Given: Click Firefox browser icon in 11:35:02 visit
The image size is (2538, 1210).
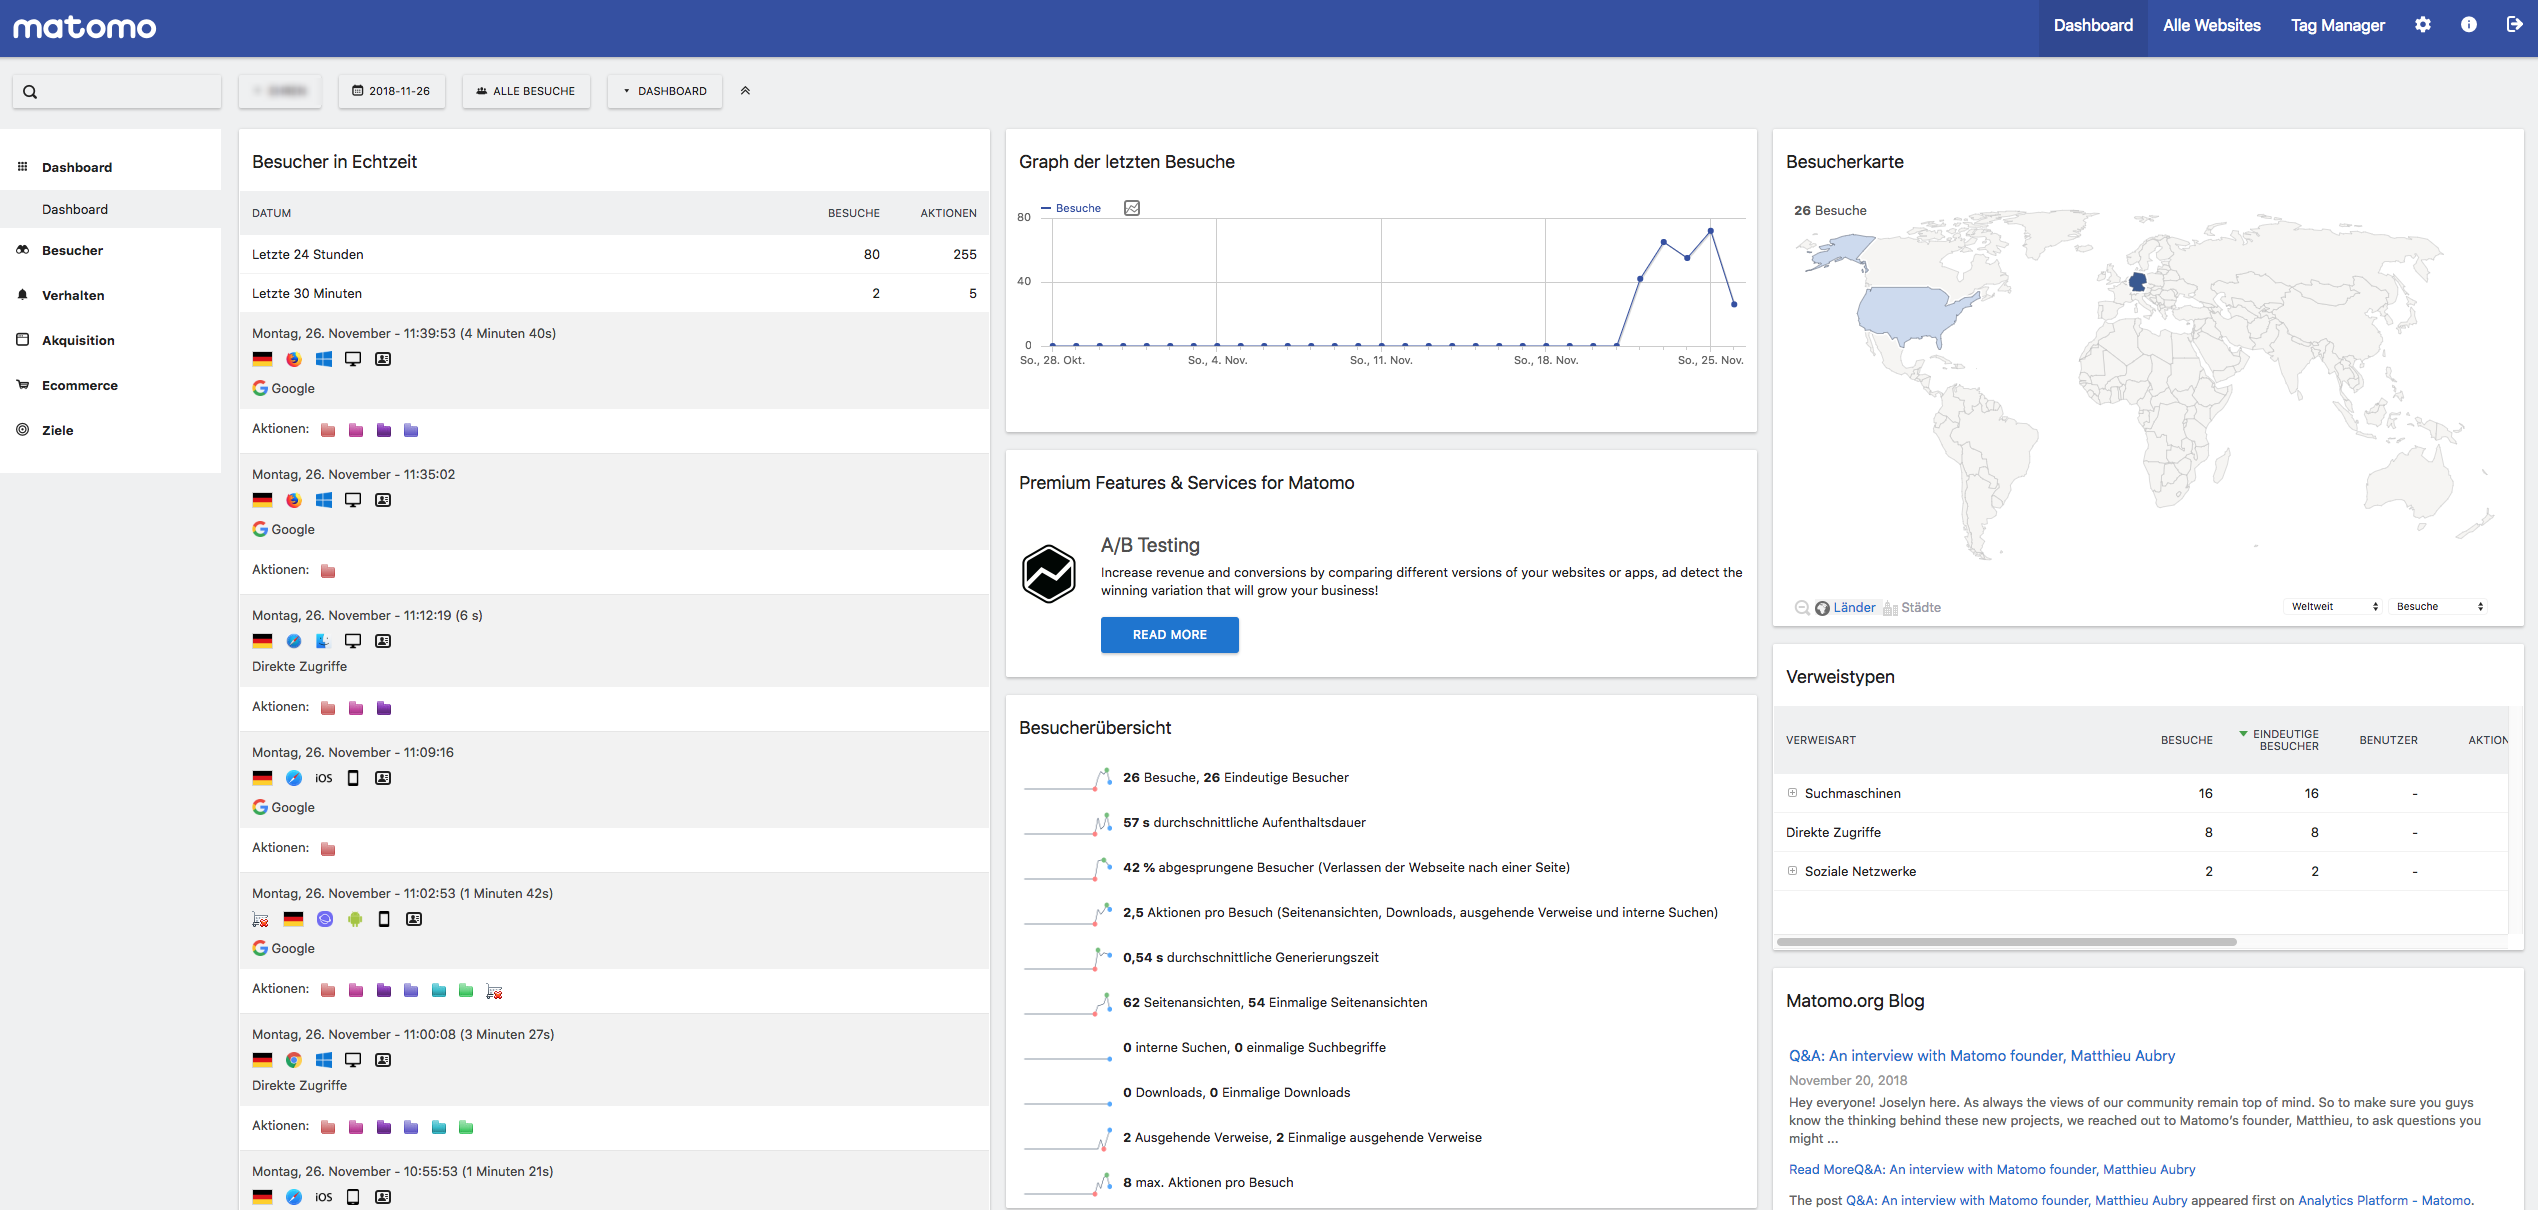Looking at the screenshot, I should point(294,500).
